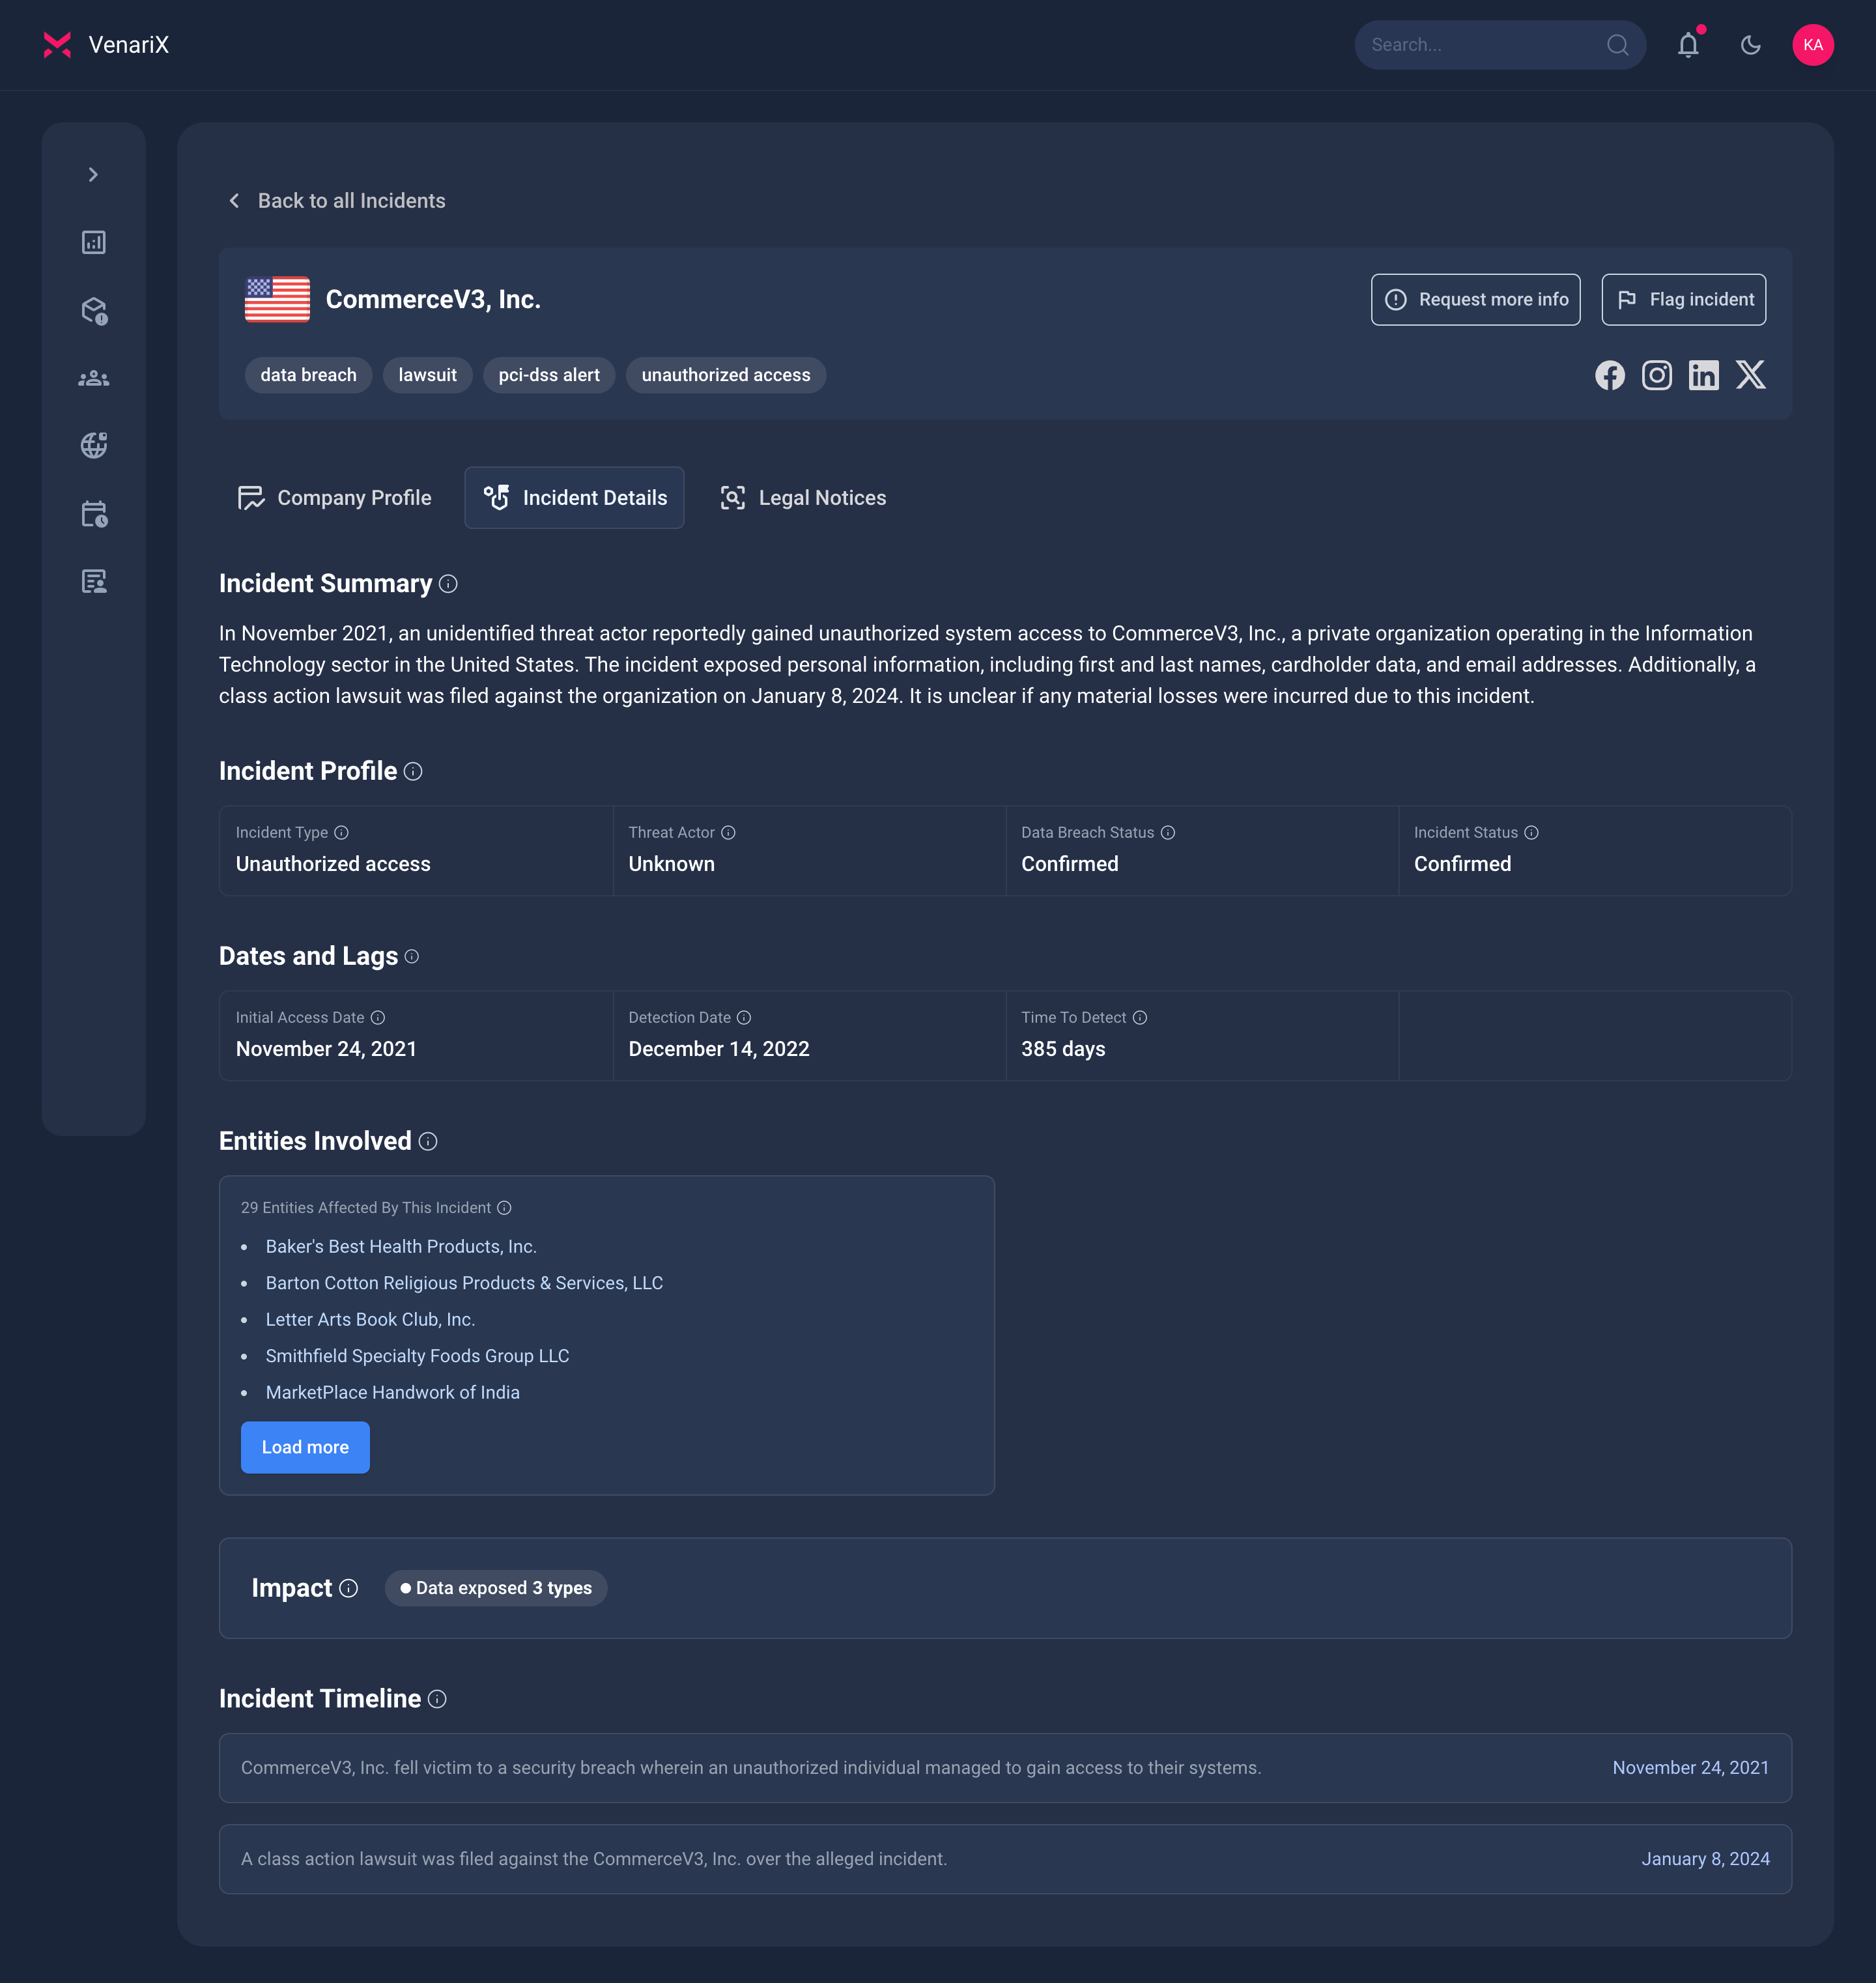Open the package alert sidebar icon
The image size is (1876, 1983).
tap(94, 311)
